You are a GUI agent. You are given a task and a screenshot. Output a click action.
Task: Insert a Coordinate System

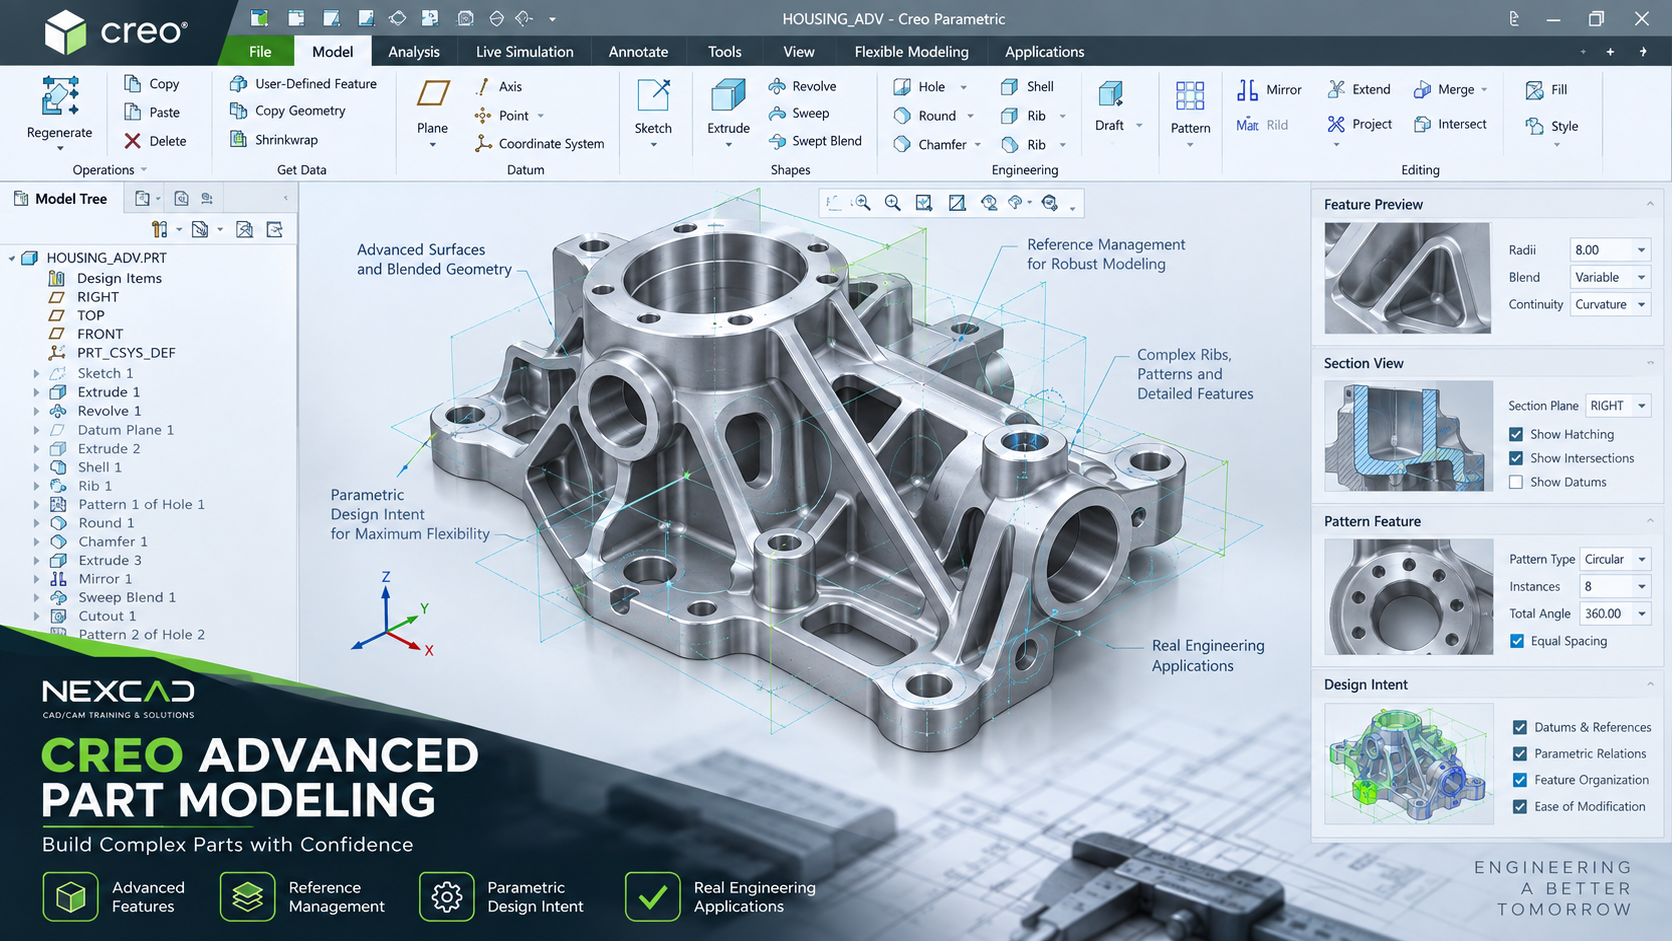pos(539,144)
